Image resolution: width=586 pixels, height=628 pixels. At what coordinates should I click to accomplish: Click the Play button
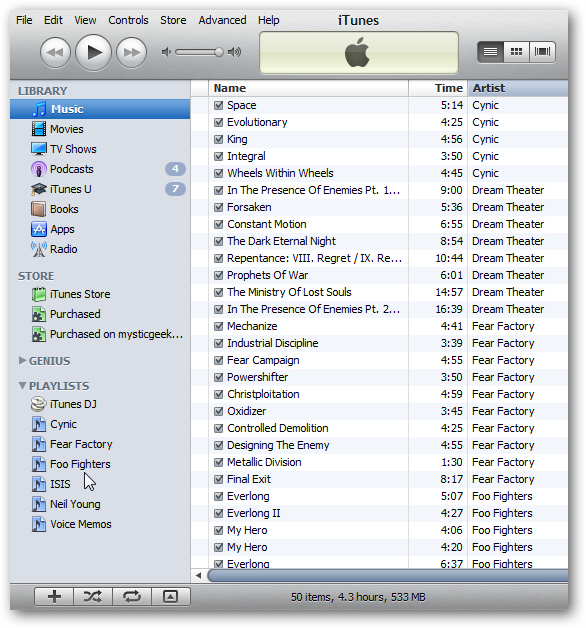click(x=93, y=52)
